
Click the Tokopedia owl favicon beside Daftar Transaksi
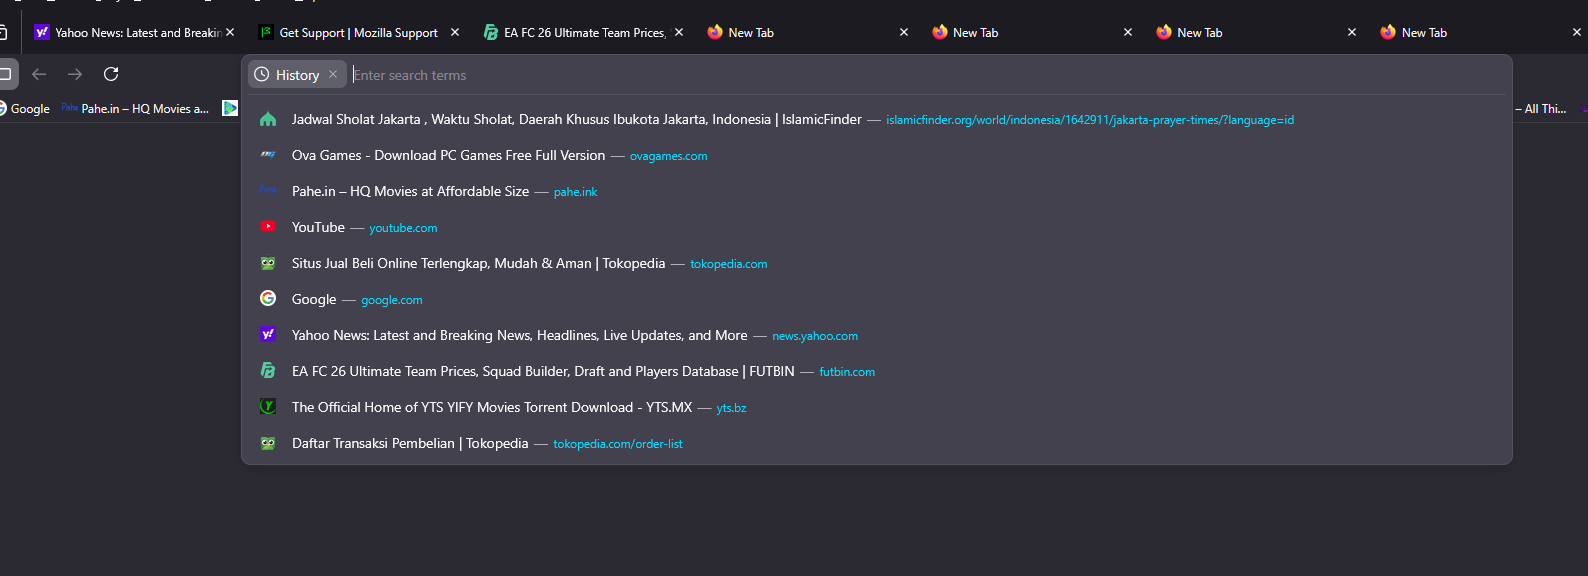click(268, 443)
